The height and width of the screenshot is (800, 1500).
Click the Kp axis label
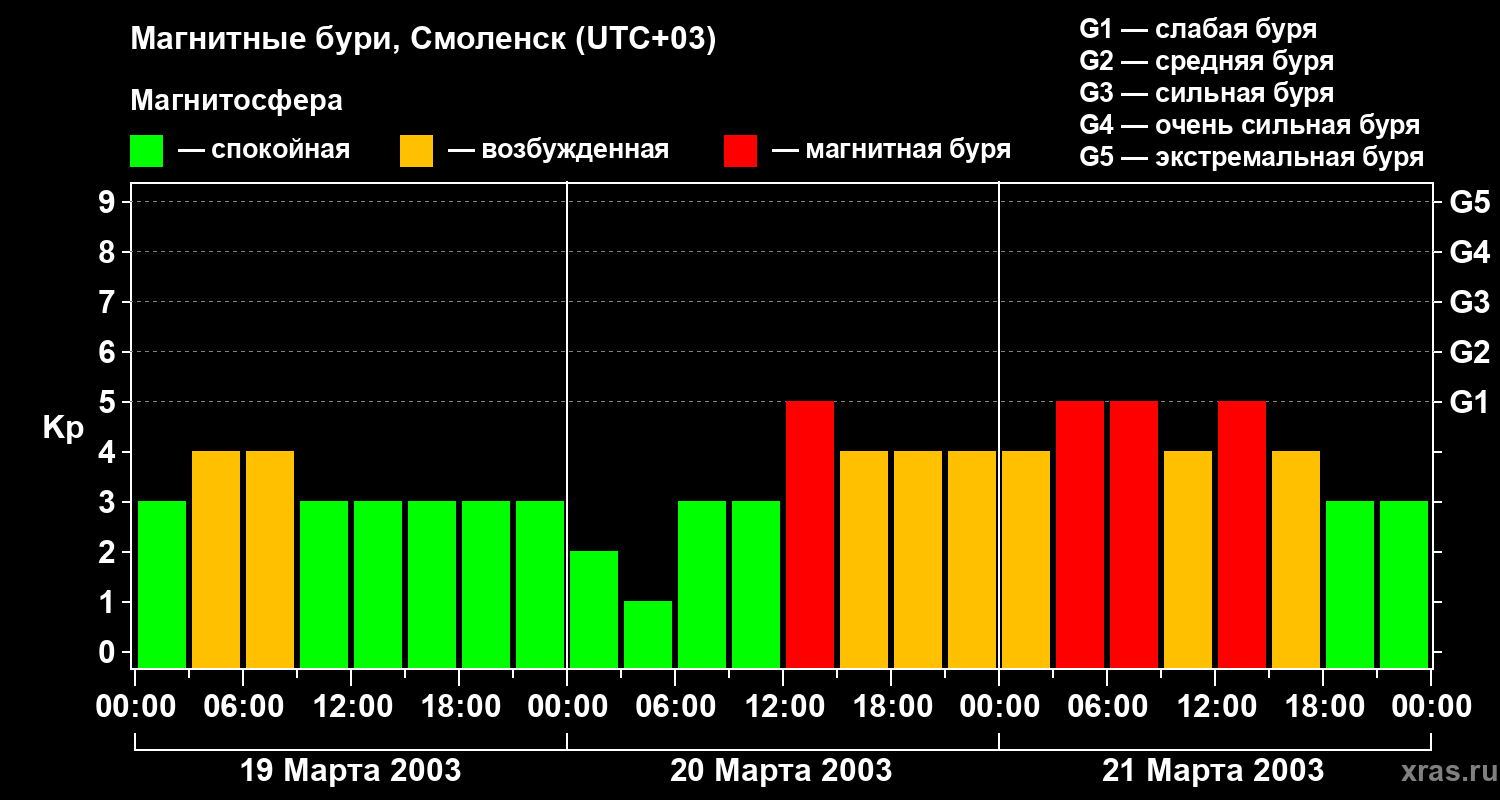point(63,429)
